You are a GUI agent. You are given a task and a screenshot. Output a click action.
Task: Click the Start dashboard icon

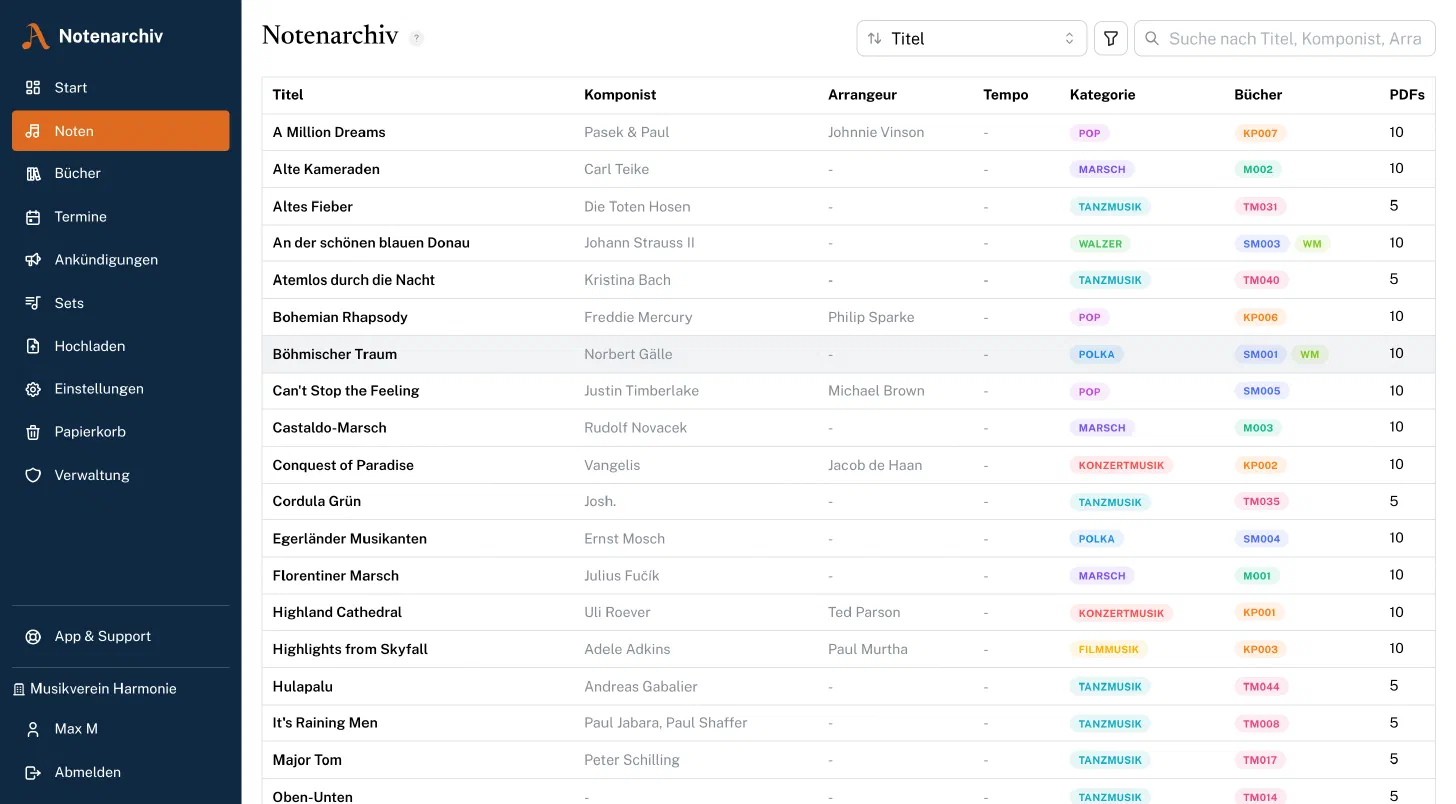(33, 88)
